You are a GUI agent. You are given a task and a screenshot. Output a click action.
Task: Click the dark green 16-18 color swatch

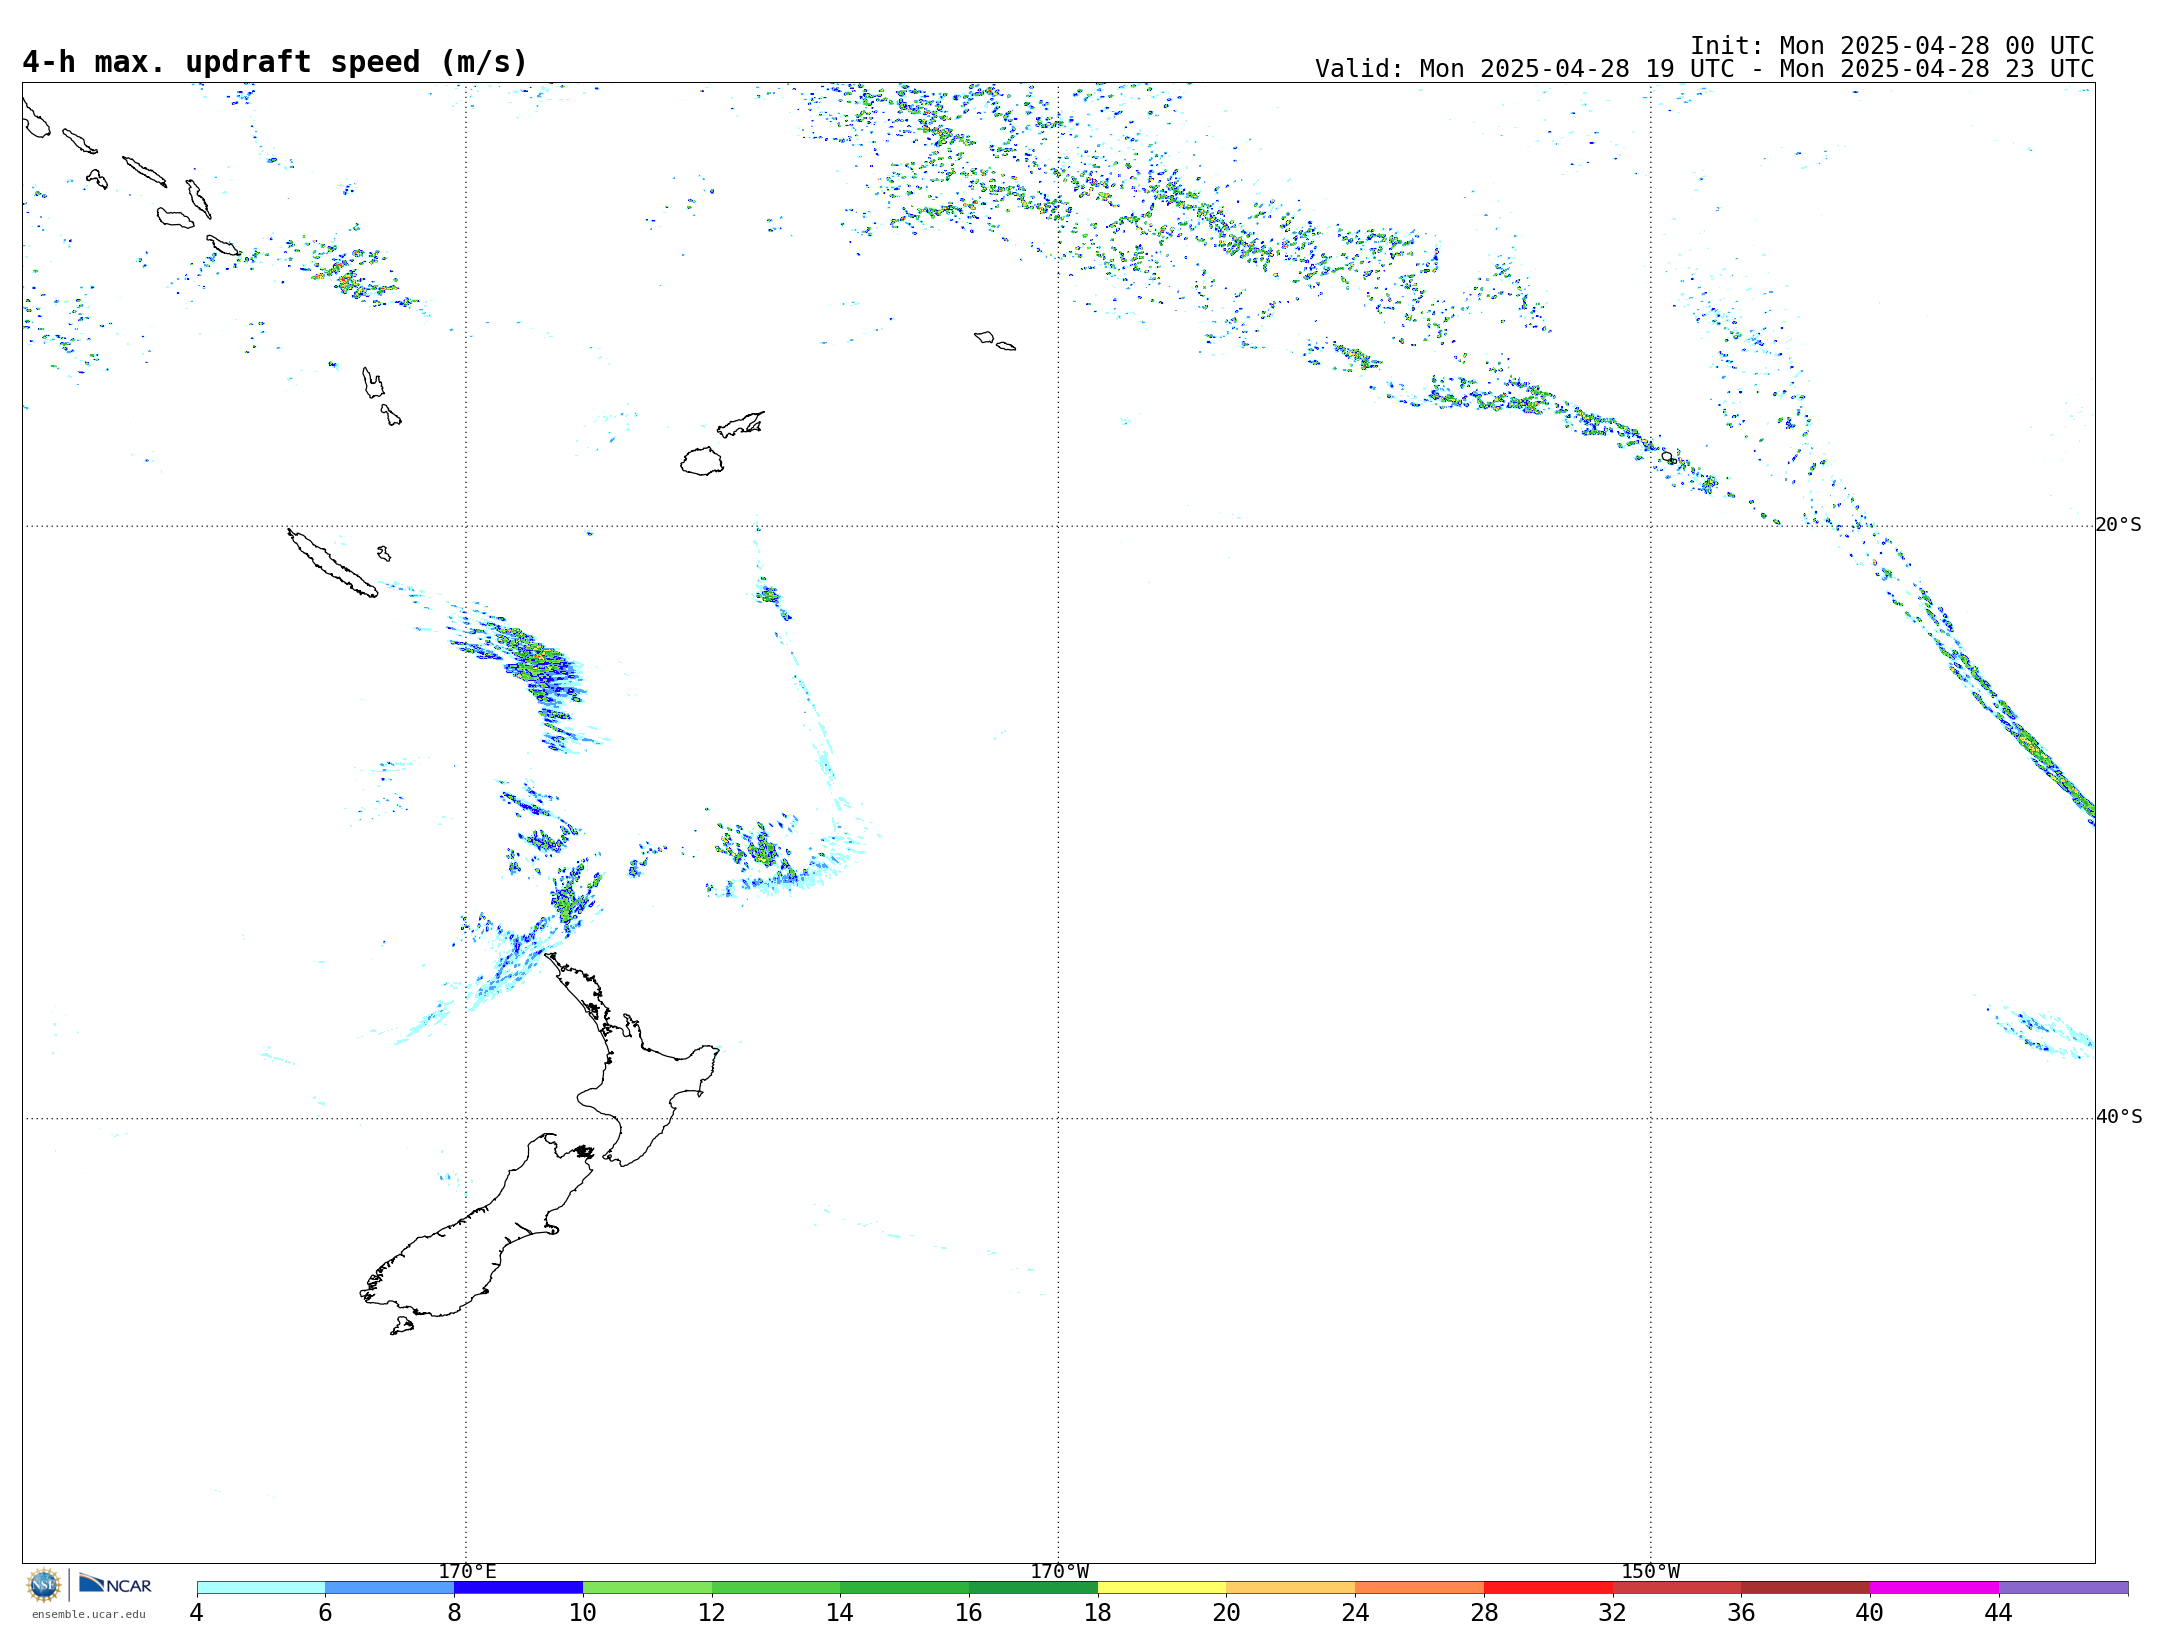(1033, 1587)
